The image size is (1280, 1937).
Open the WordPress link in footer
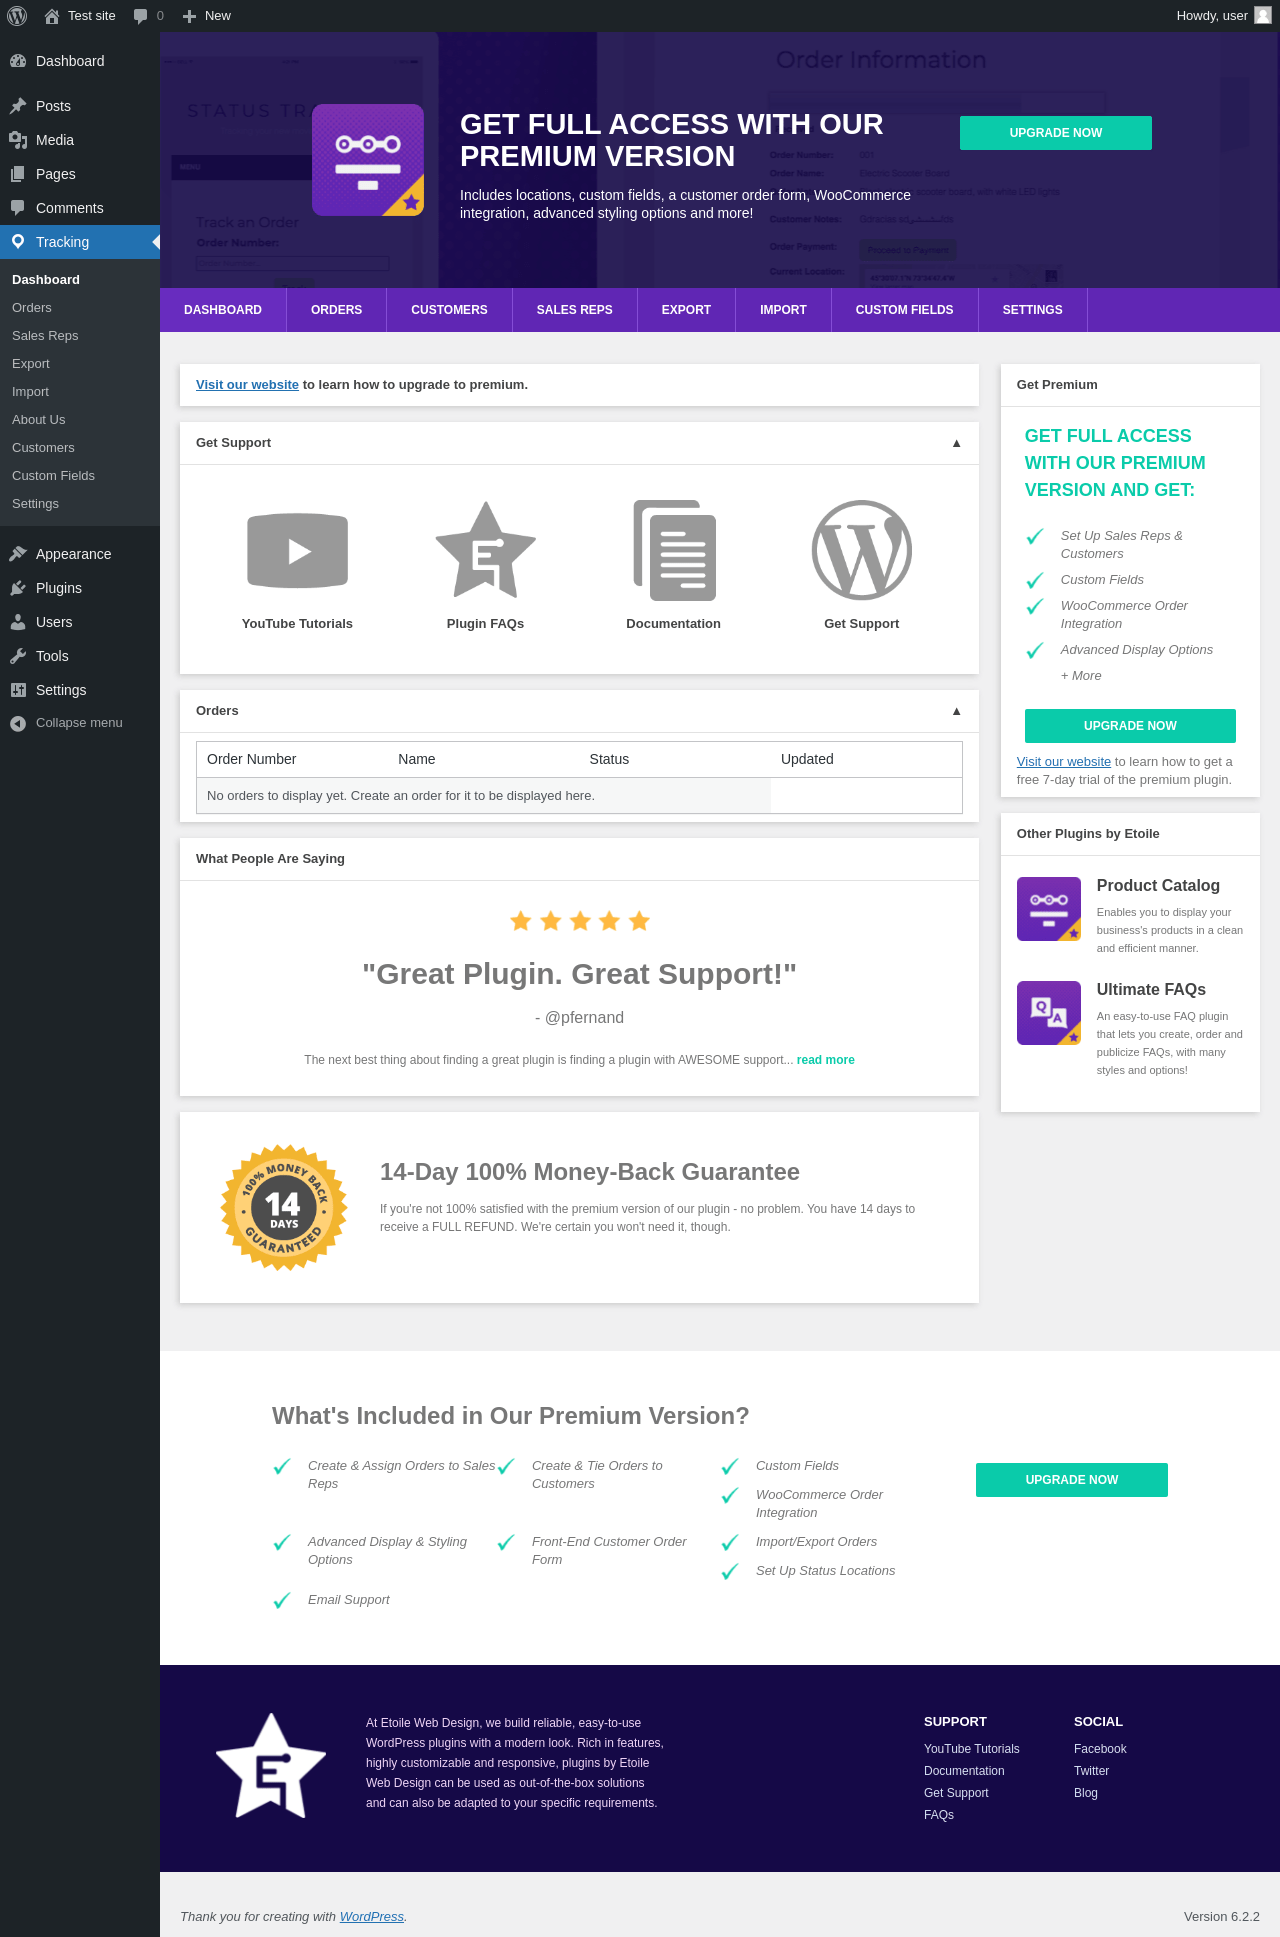[372, 1917]
